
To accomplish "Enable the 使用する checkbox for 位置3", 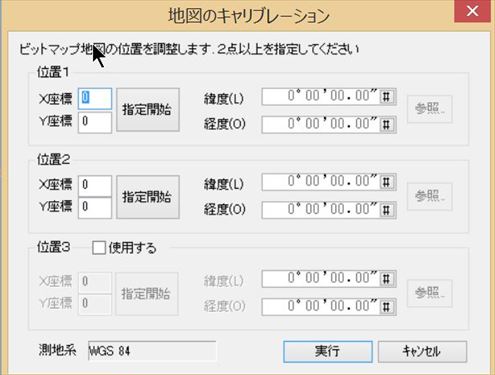I will coord(99,248).
